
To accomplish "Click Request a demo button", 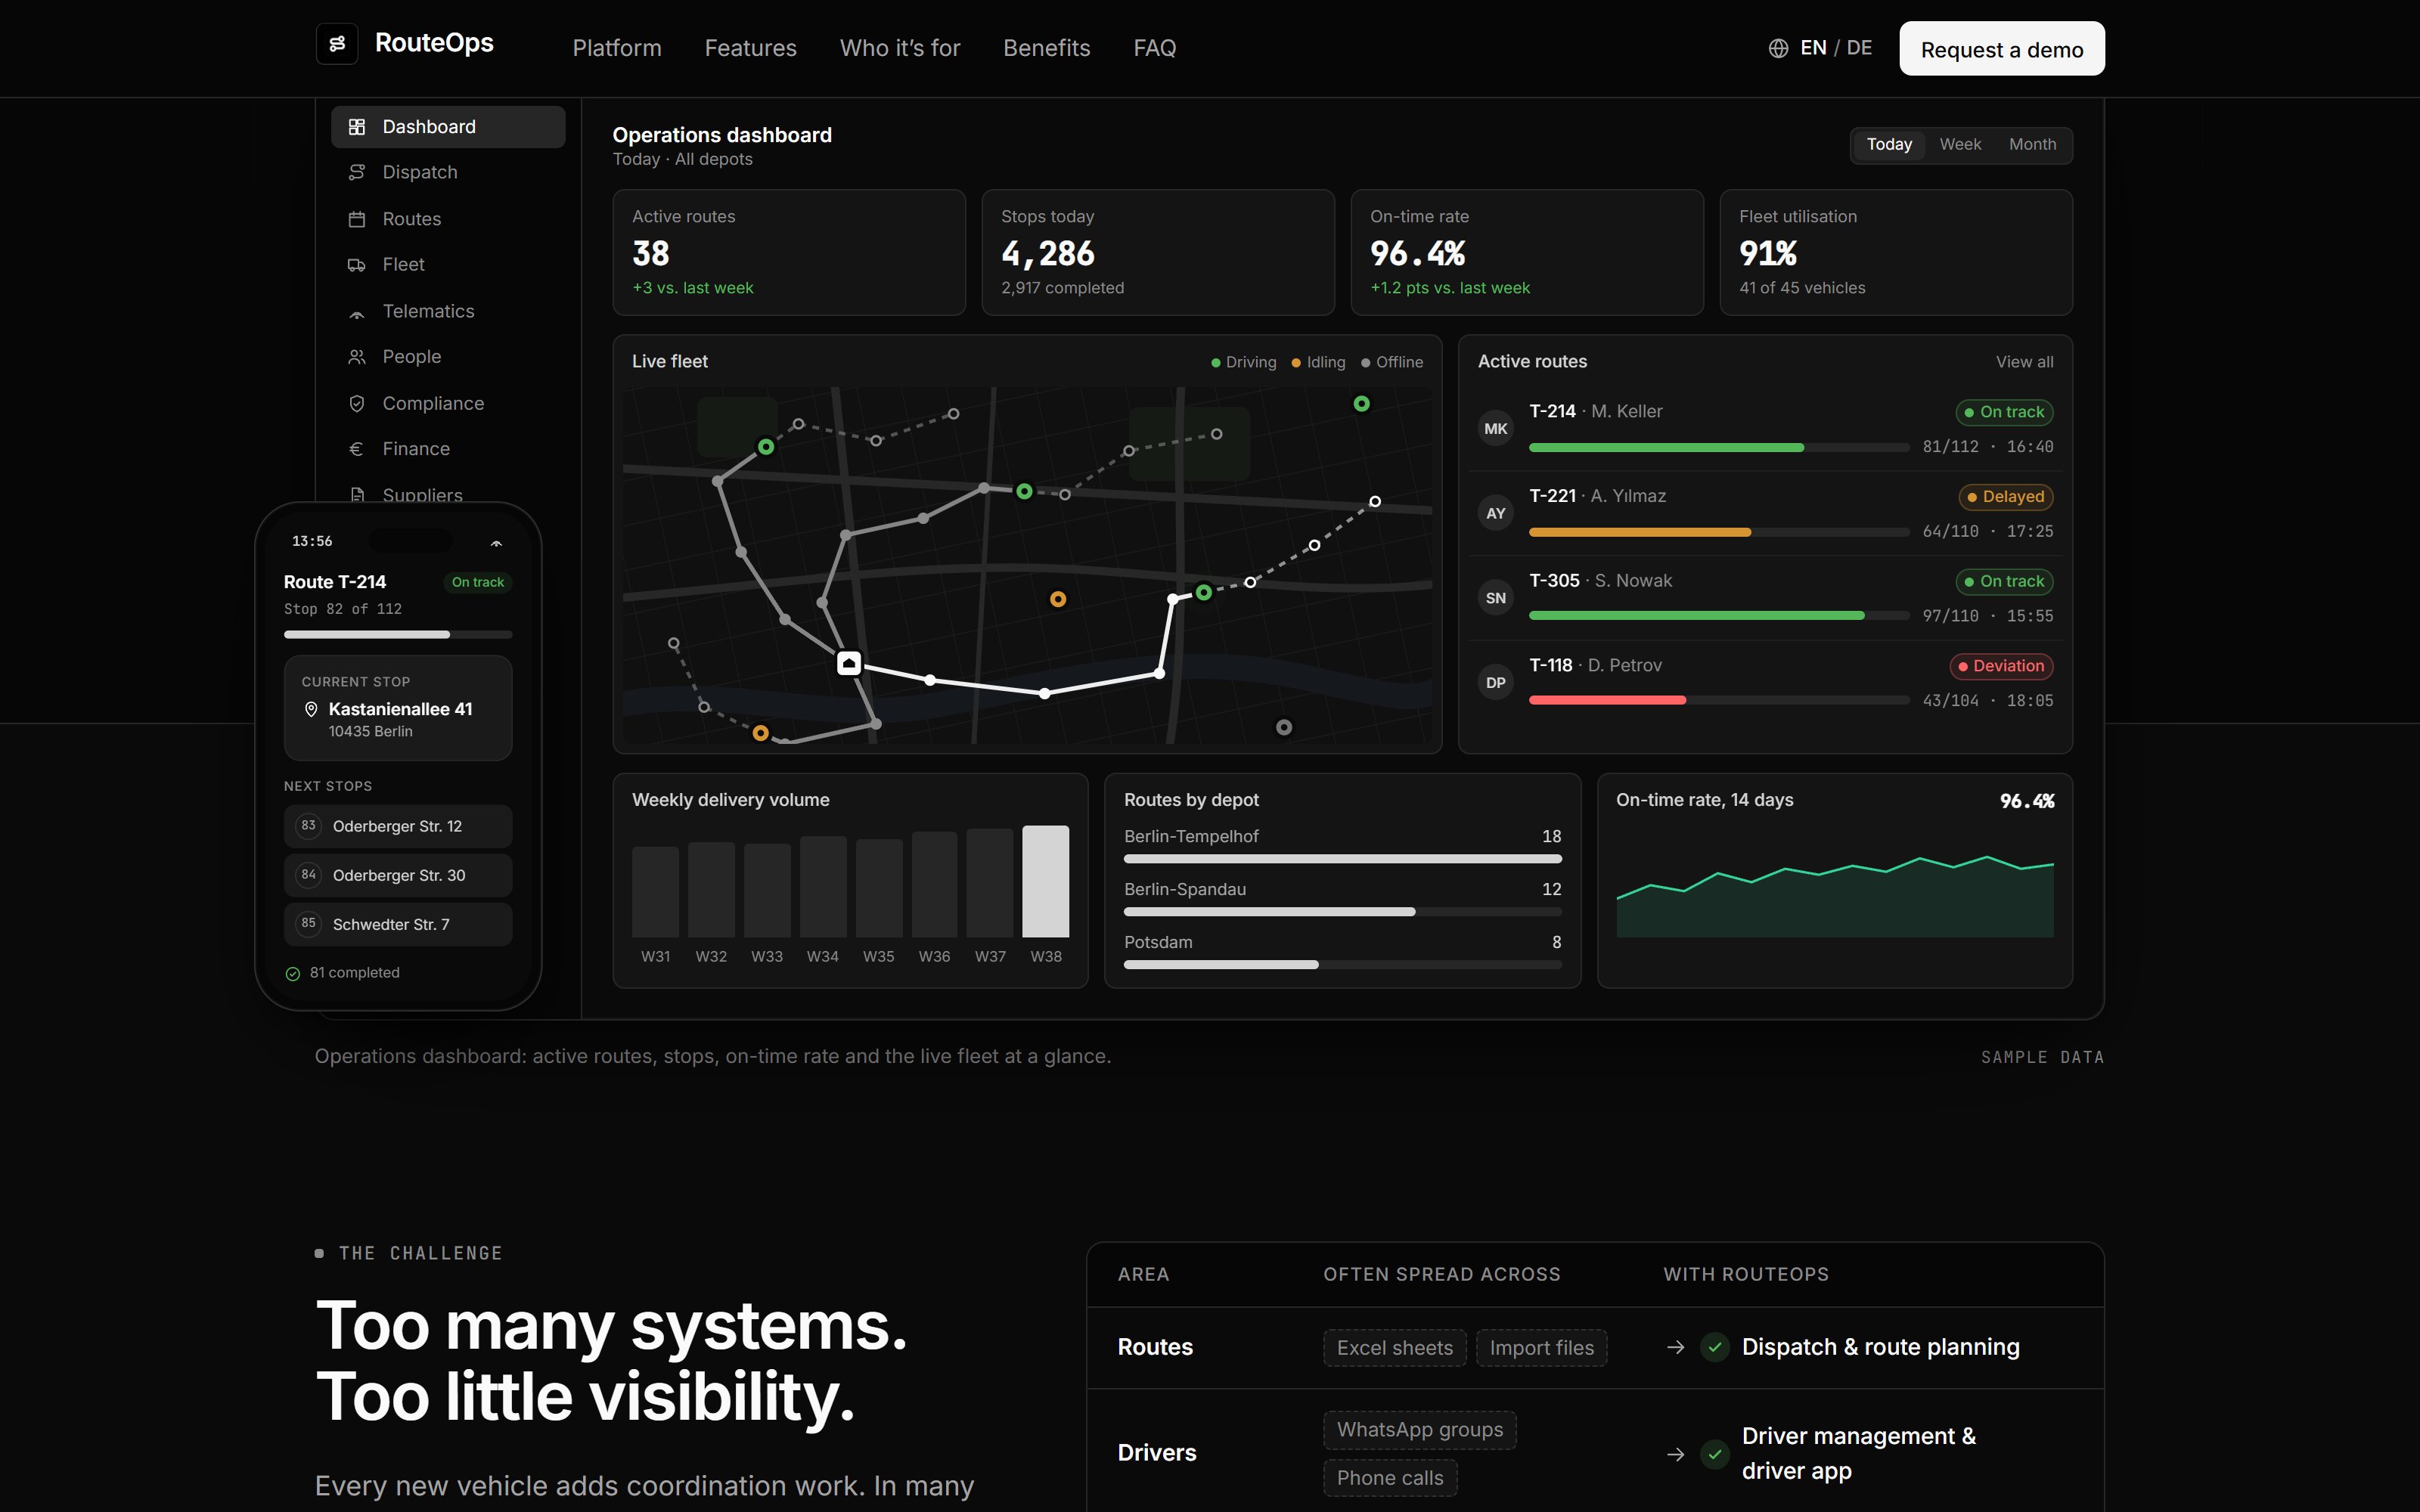I will coord(2002,49).
